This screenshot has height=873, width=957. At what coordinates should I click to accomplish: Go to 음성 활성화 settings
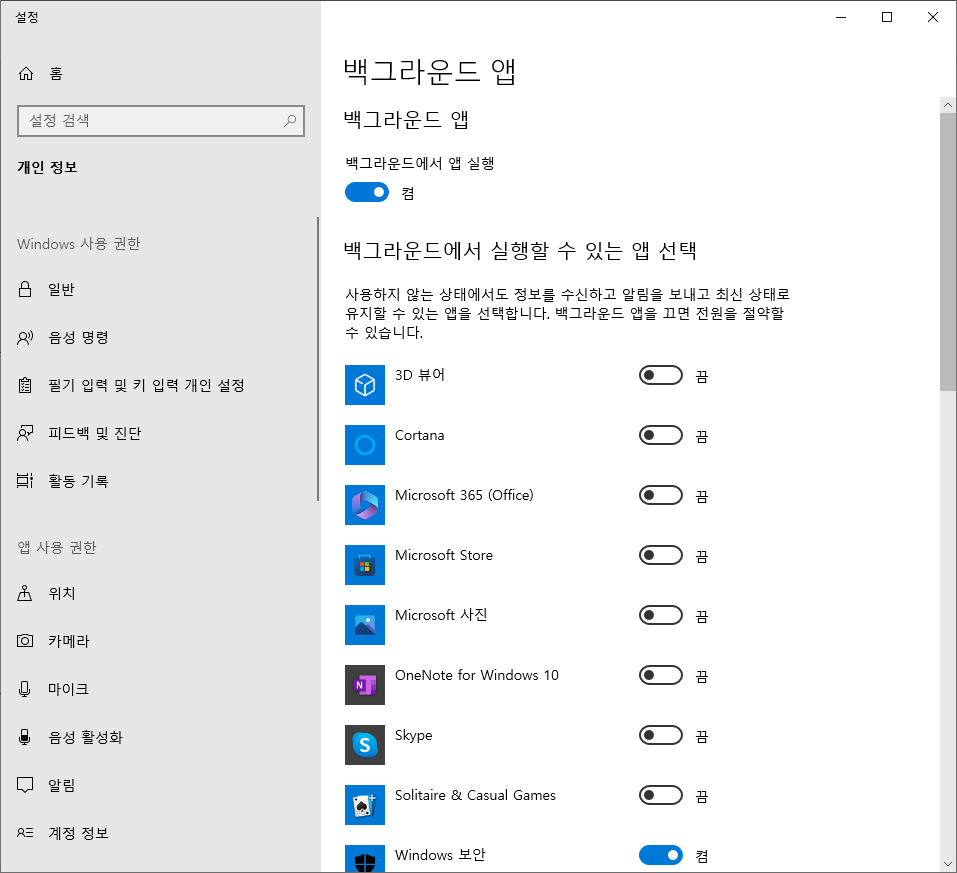[159, 737]
